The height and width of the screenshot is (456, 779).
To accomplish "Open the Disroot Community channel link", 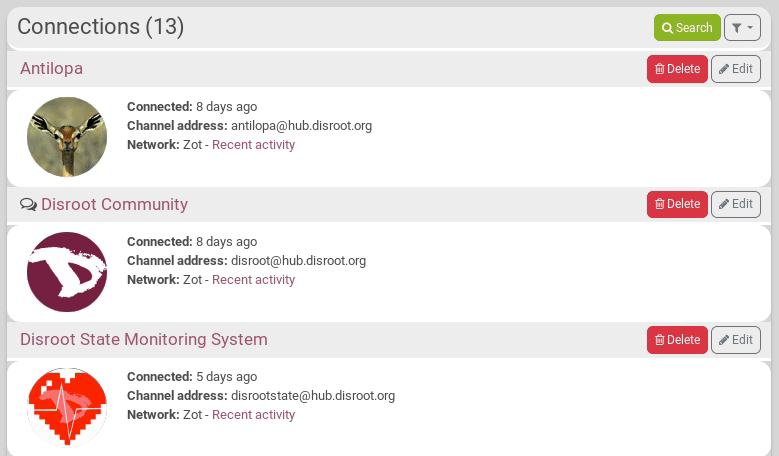I will coord(114,204).
